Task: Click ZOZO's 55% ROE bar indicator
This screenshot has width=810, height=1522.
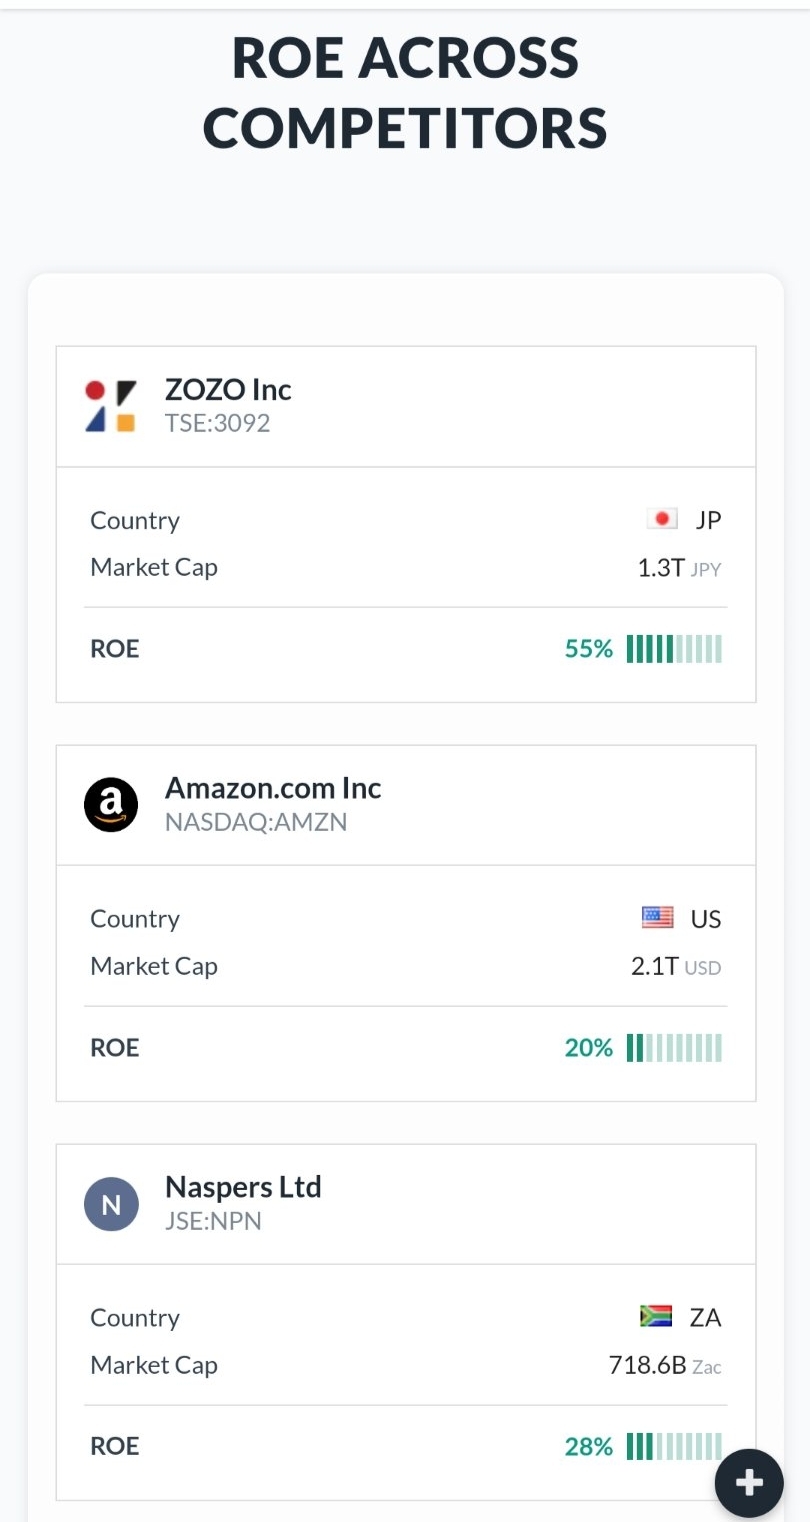Action: 673,649
